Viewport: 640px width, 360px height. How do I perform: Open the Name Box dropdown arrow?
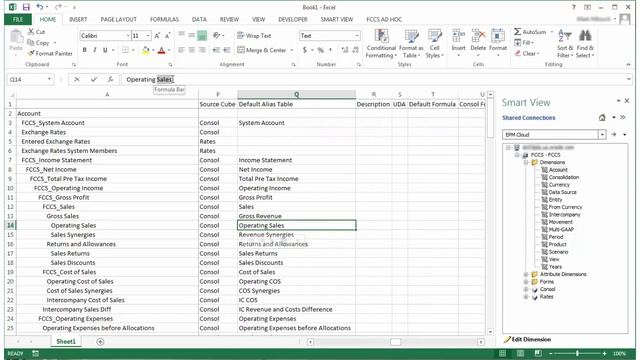[49, 79]
